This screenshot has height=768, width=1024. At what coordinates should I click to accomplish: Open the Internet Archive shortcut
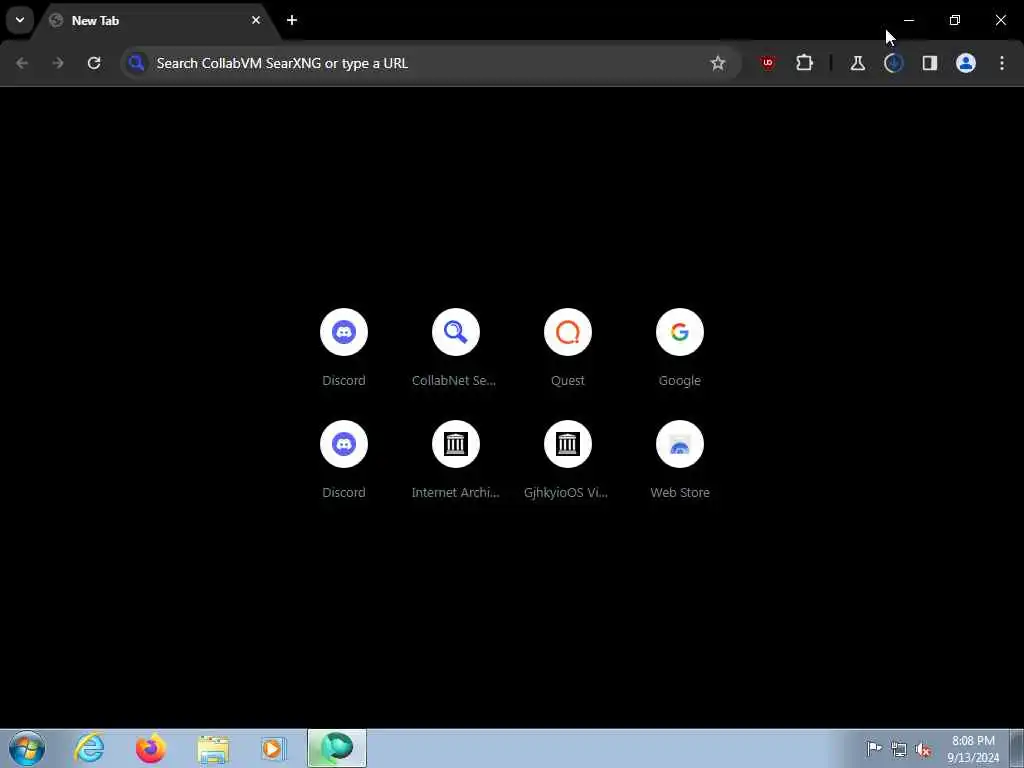[x=455, y=444]
